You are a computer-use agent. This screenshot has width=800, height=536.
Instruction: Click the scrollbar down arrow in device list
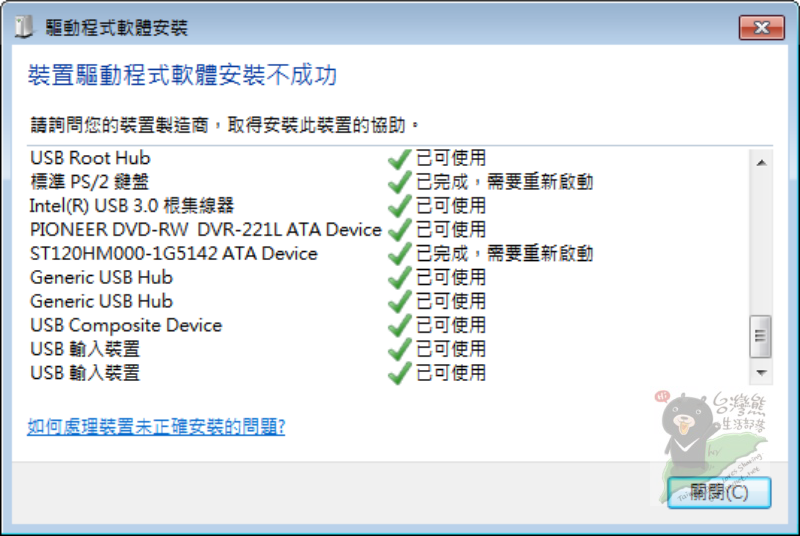tap(761, 371)
